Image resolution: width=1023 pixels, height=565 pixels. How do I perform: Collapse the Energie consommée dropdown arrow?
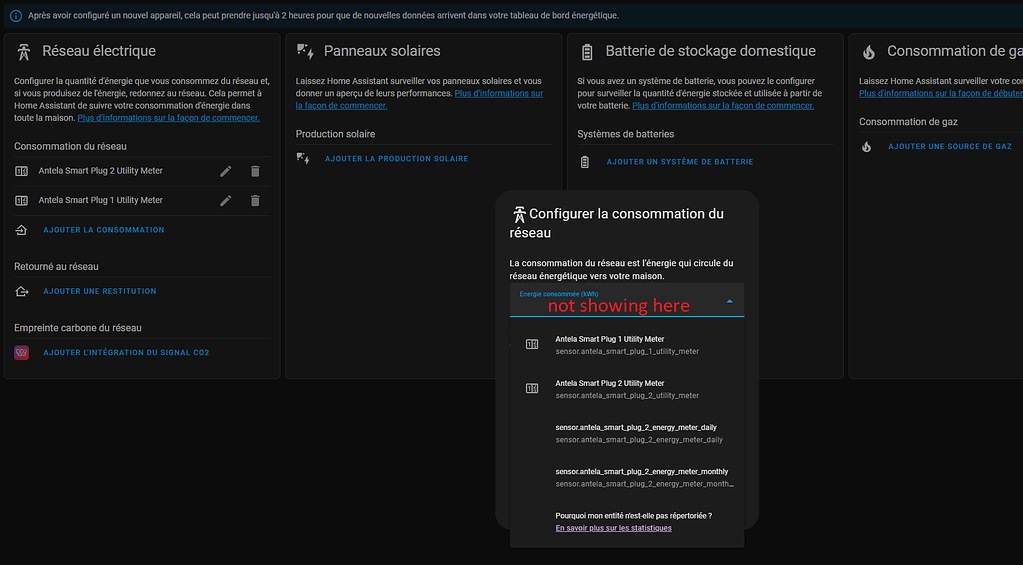tap(729, 301)
